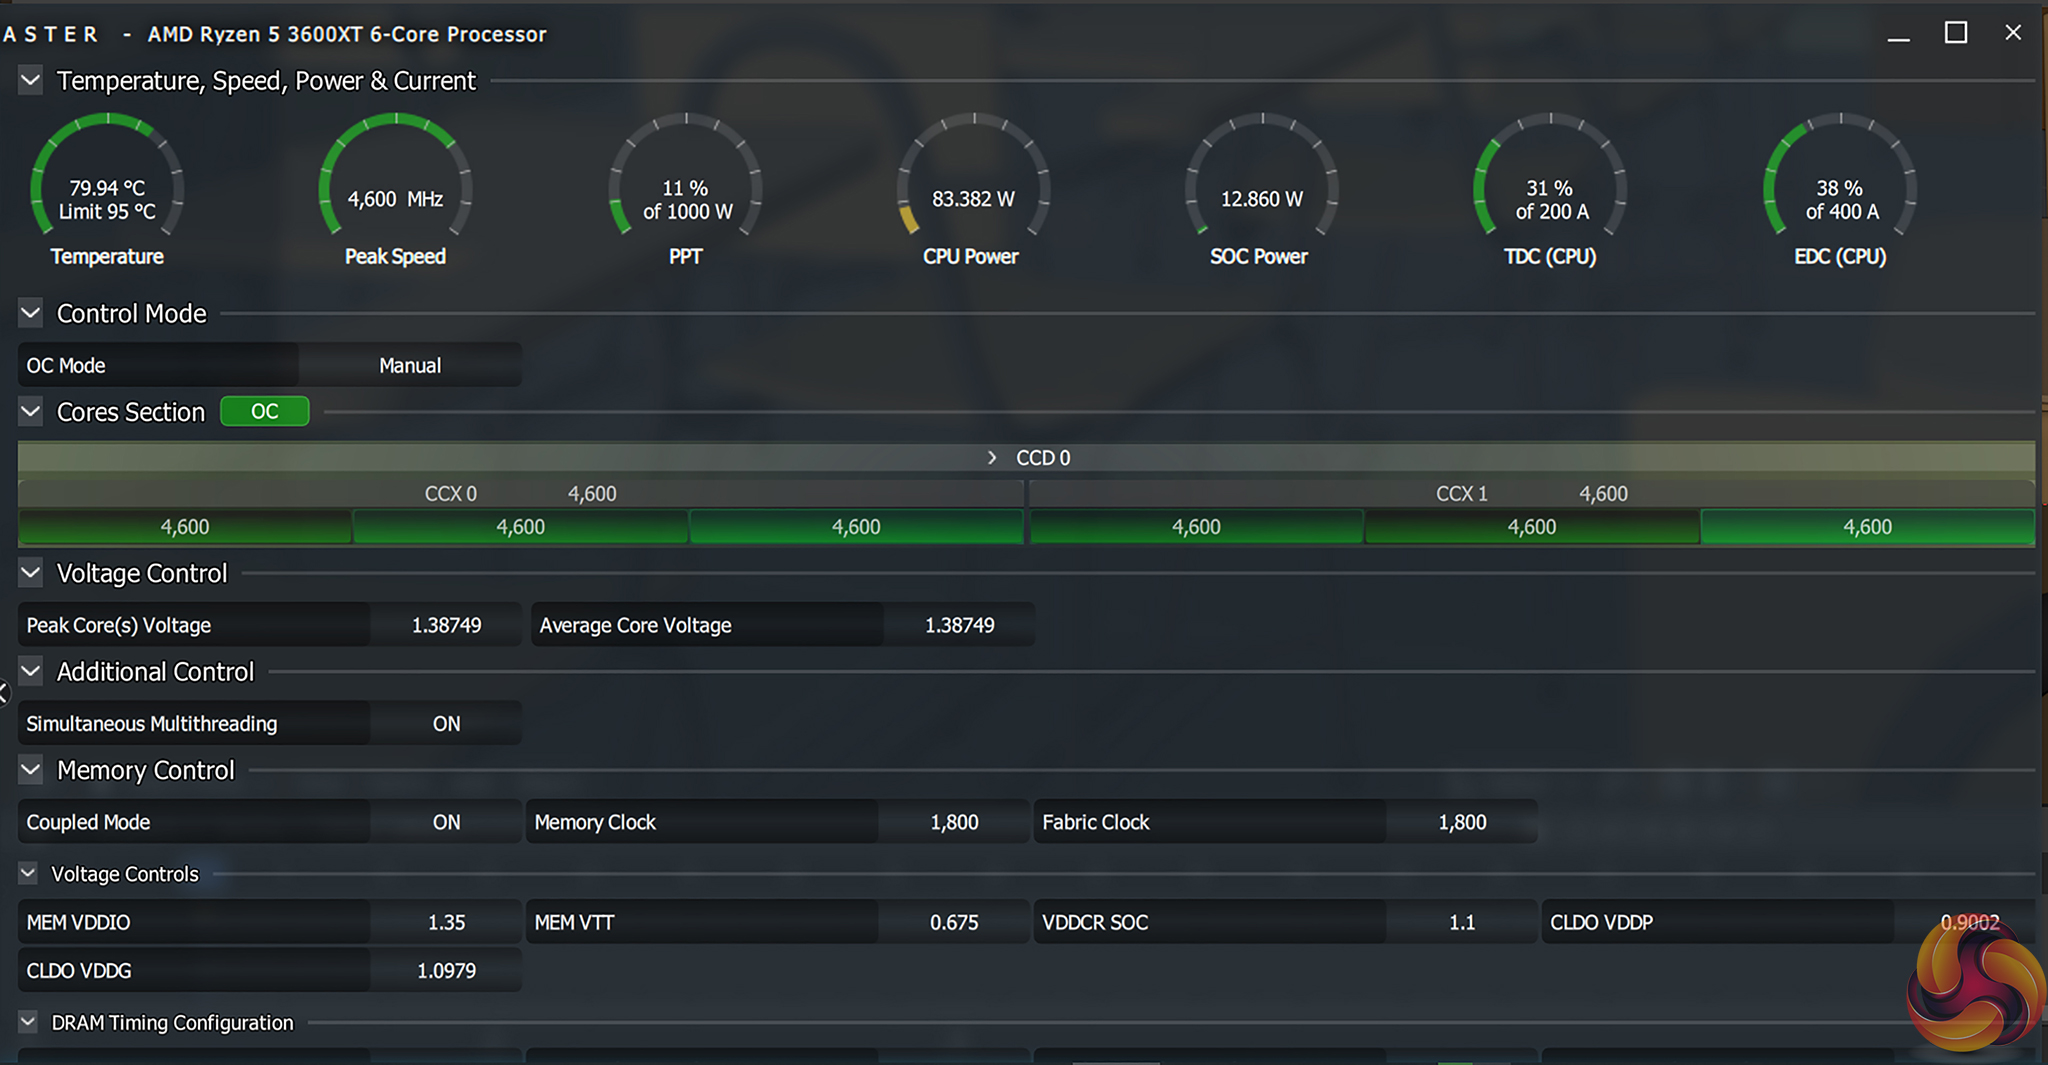Select the CCX 0 4,600 speed value

tap(592, 493)
